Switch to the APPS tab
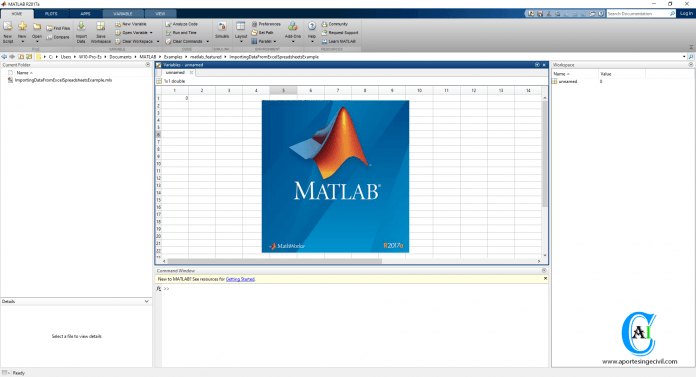The width and height of the screenshot is (696, 377). click(85, 14)
